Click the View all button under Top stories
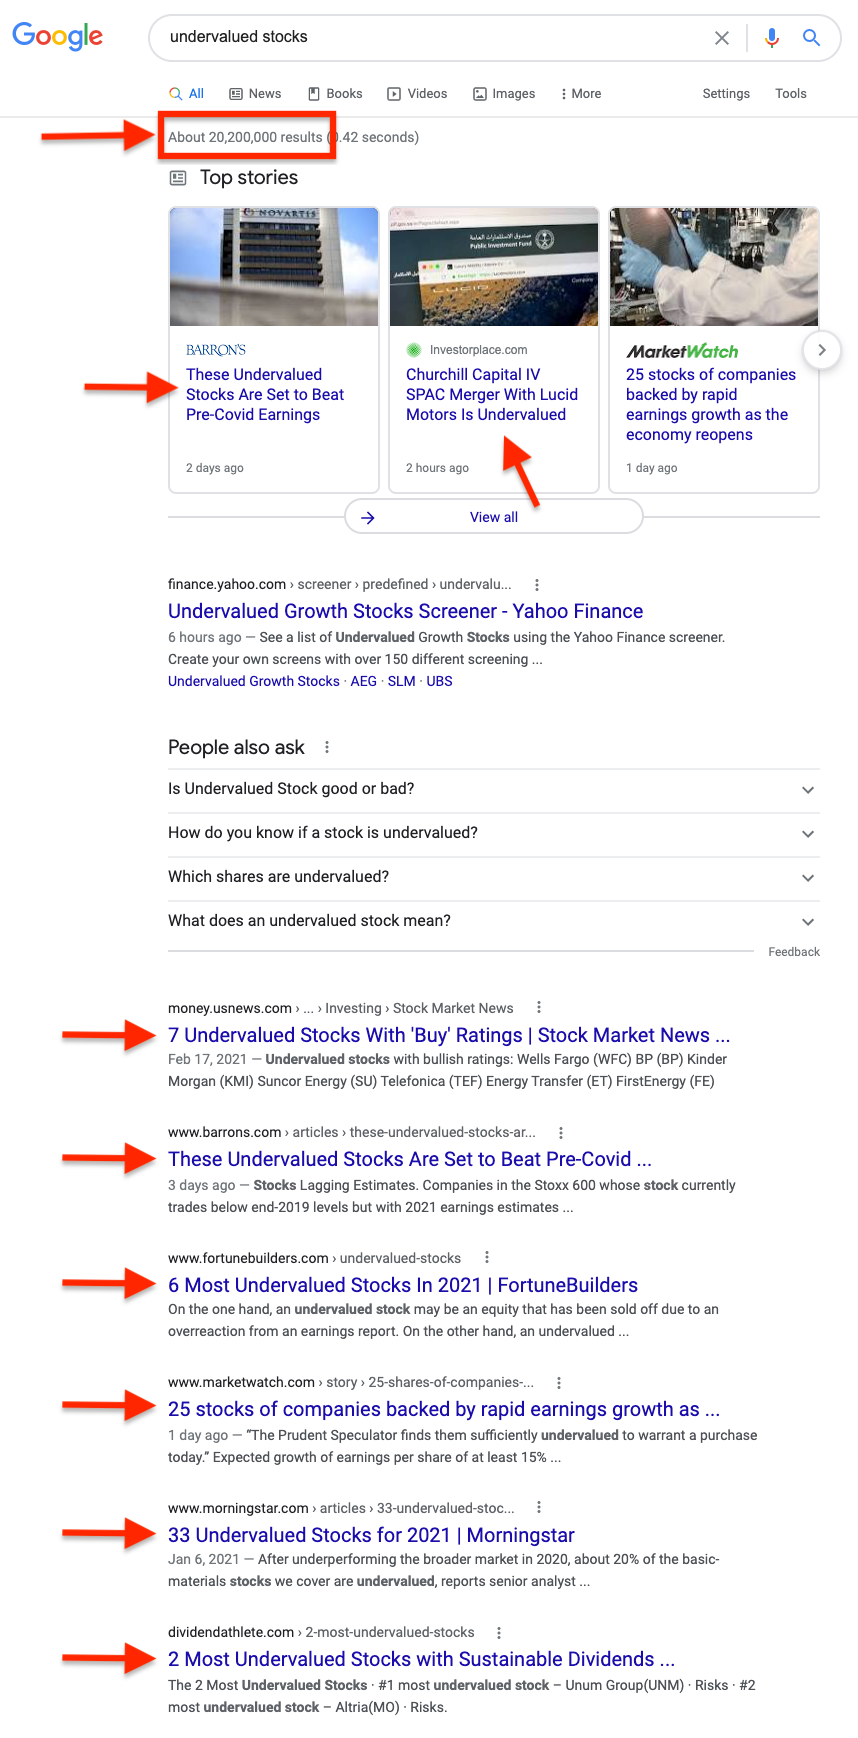The image size is (858, 1738). coord(493,516)
